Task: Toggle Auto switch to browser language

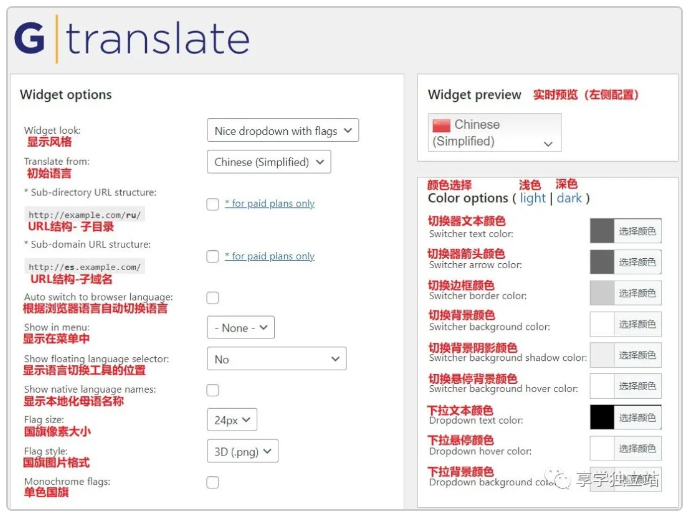Action: (212, 298)
